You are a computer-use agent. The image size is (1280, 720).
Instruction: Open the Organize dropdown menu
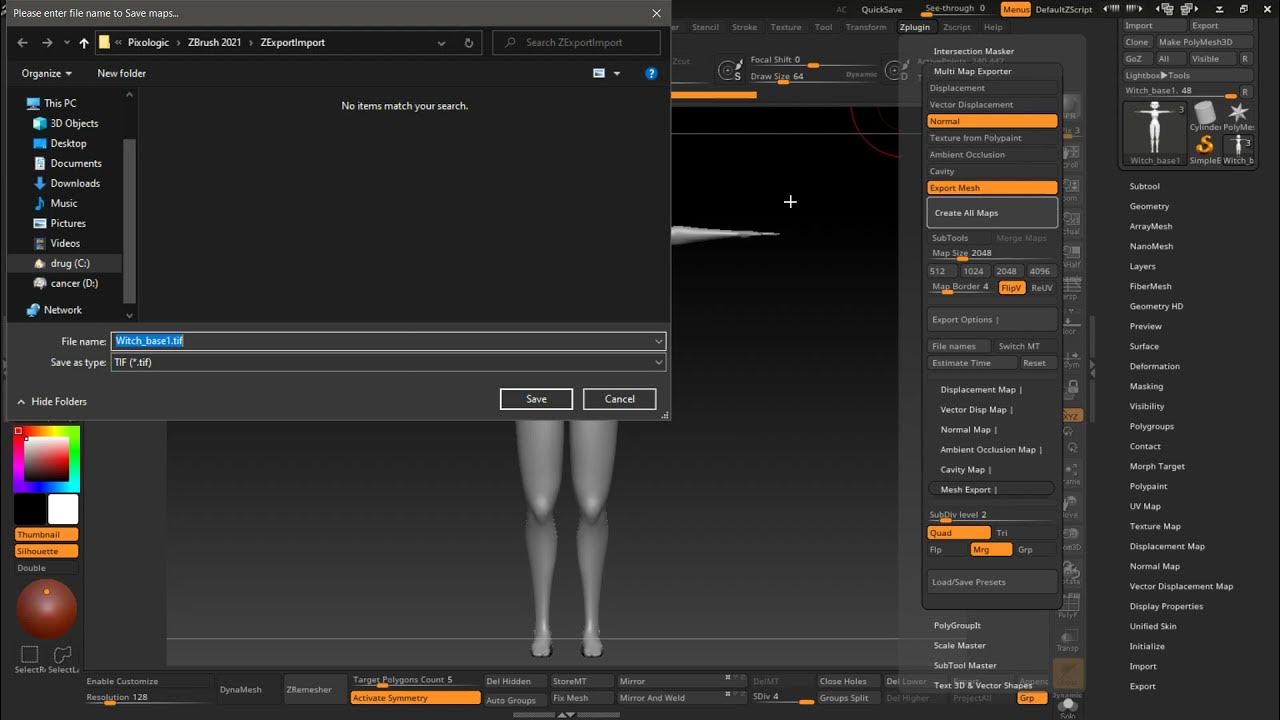coord(47,73)
